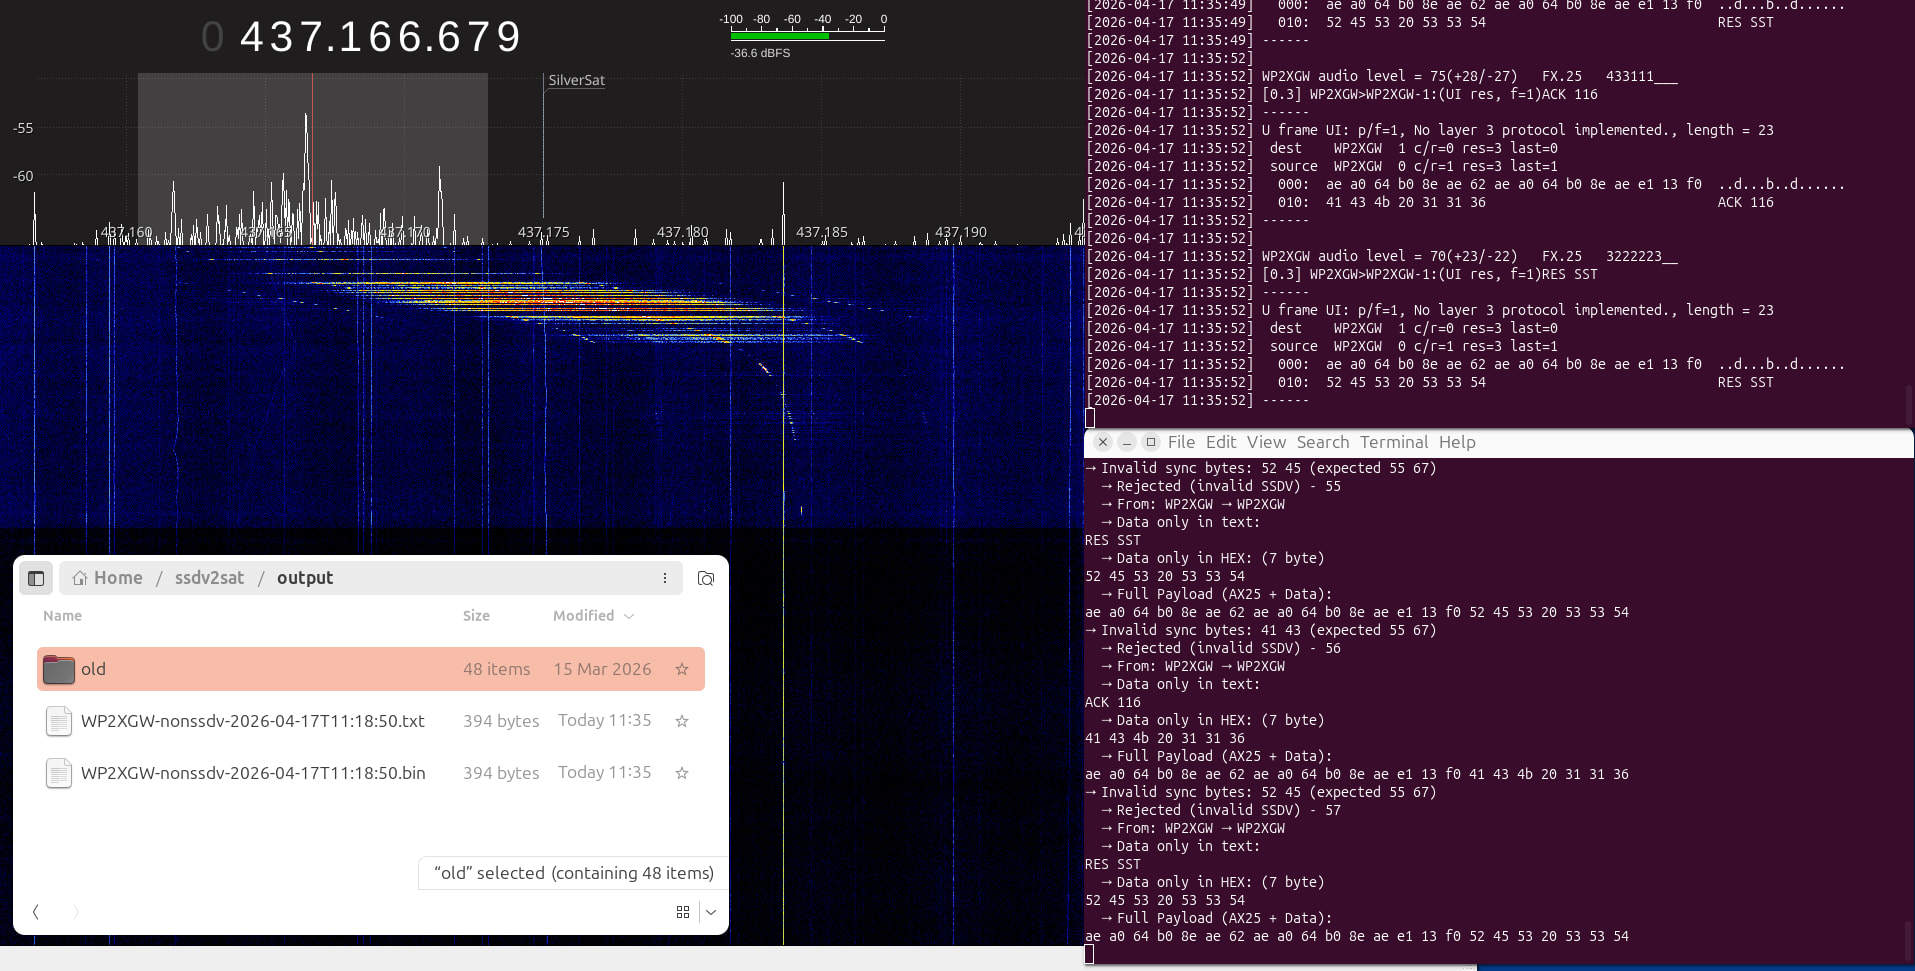Navigate to the ssdv2sat breadcrumb

pos(209,578)
